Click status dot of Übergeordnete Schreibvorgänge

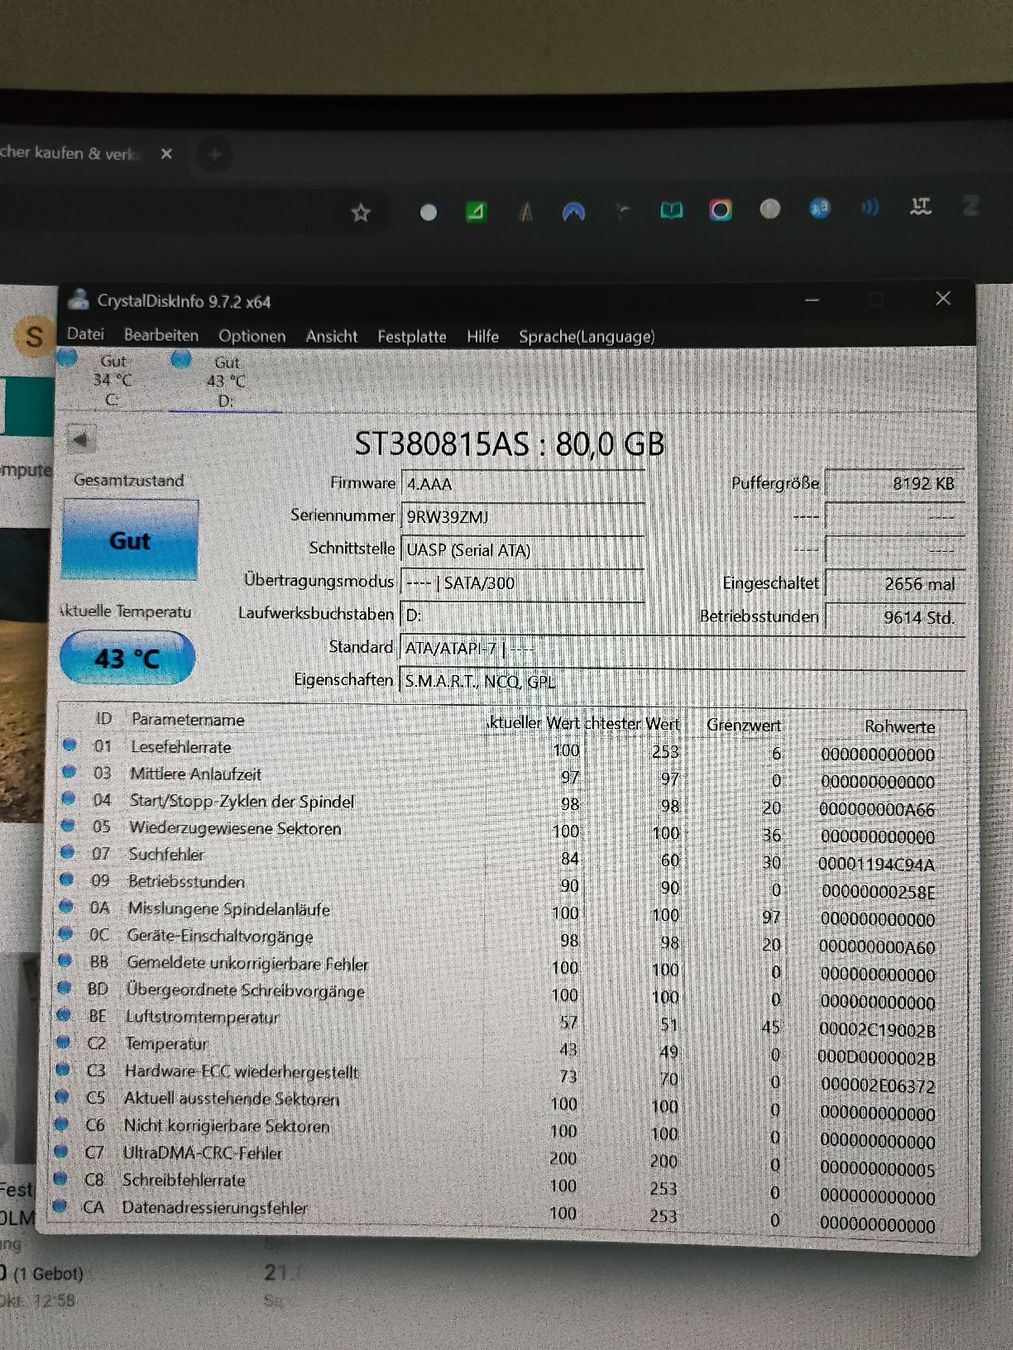pyautogui.click(x=65, y=988)
